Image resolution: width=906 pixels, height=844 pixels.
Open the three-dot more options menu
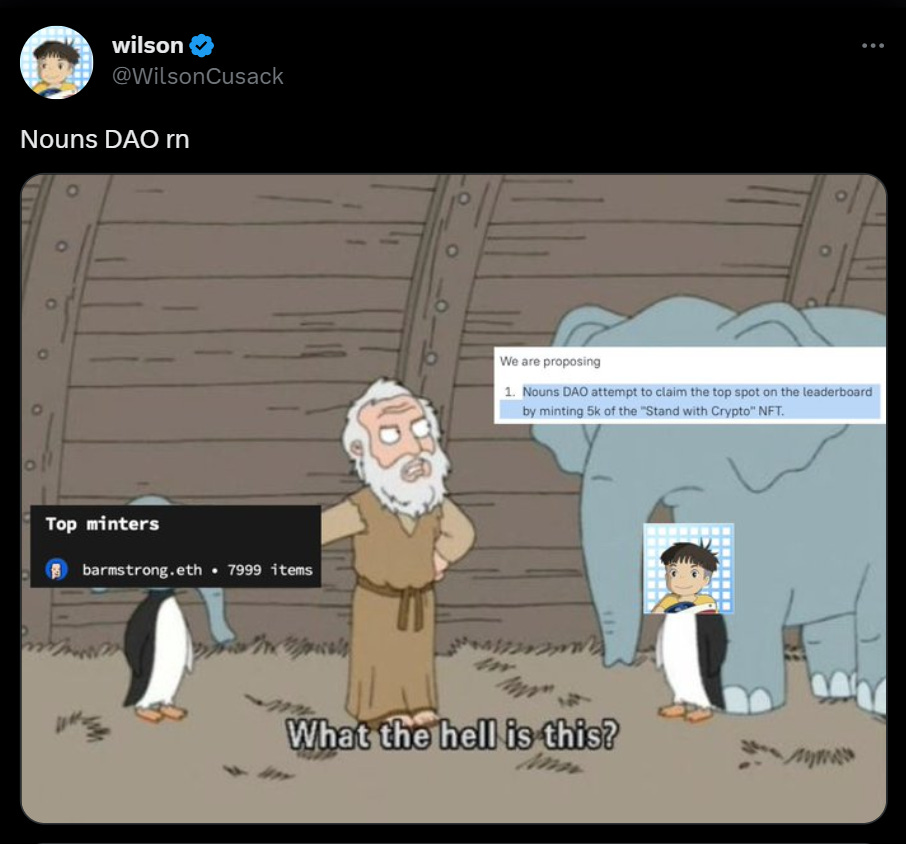click(872, 46)
